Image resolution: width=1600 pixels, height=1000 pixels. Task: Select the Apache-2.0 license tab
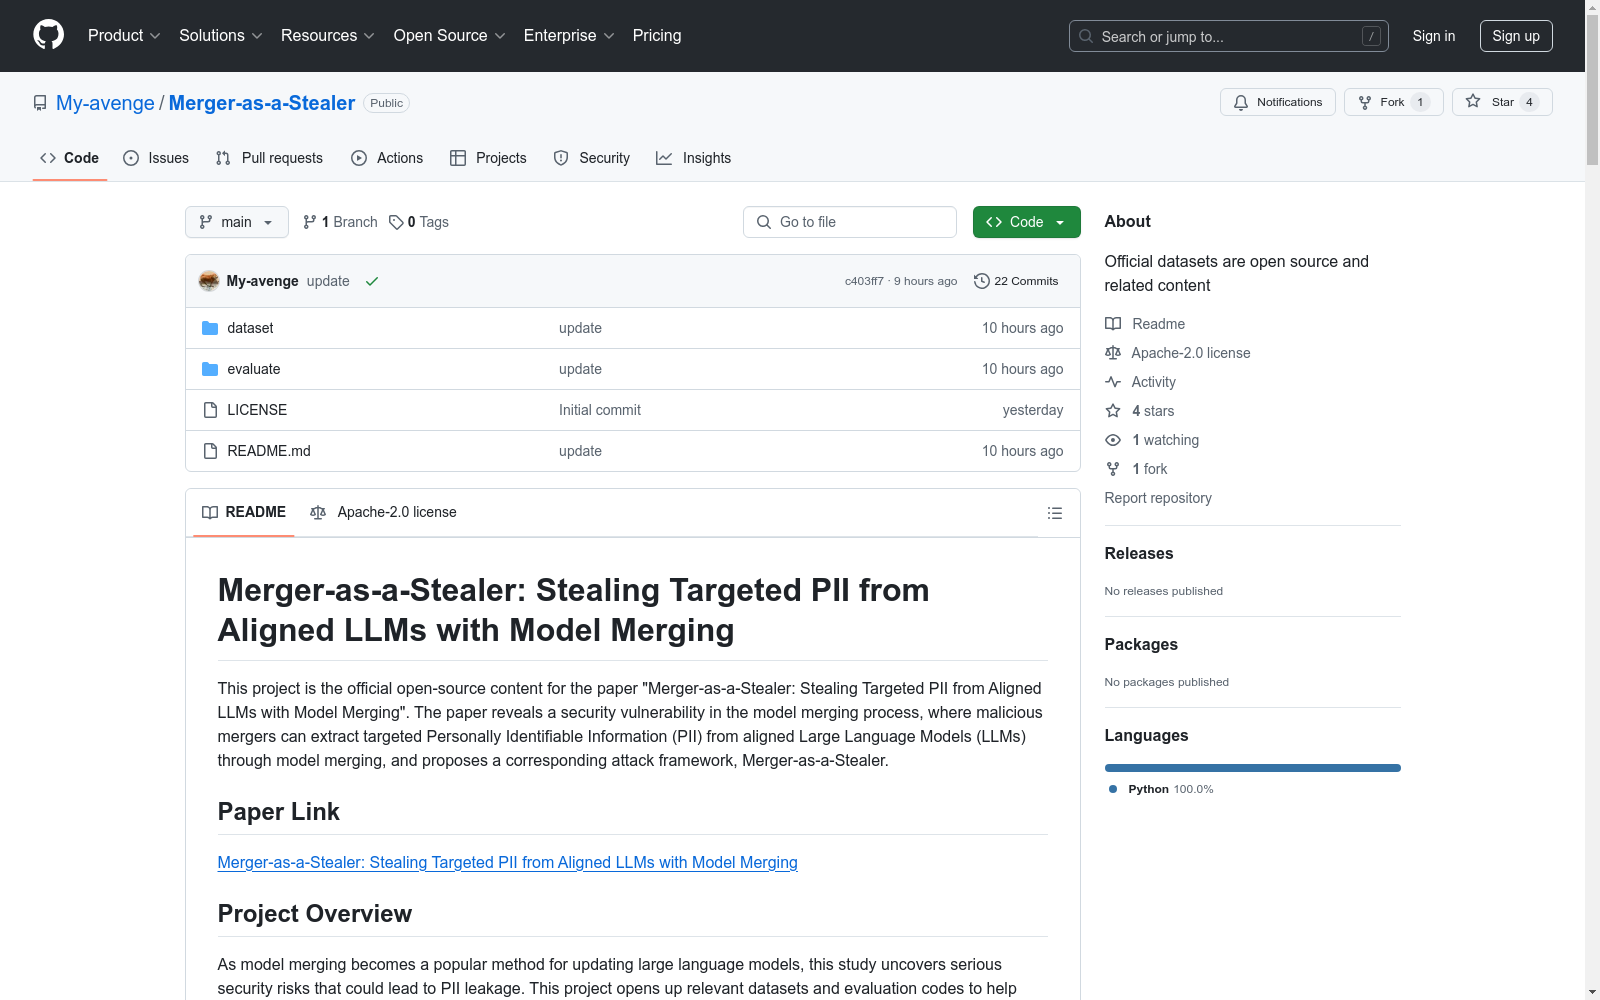tap(384, 512)
